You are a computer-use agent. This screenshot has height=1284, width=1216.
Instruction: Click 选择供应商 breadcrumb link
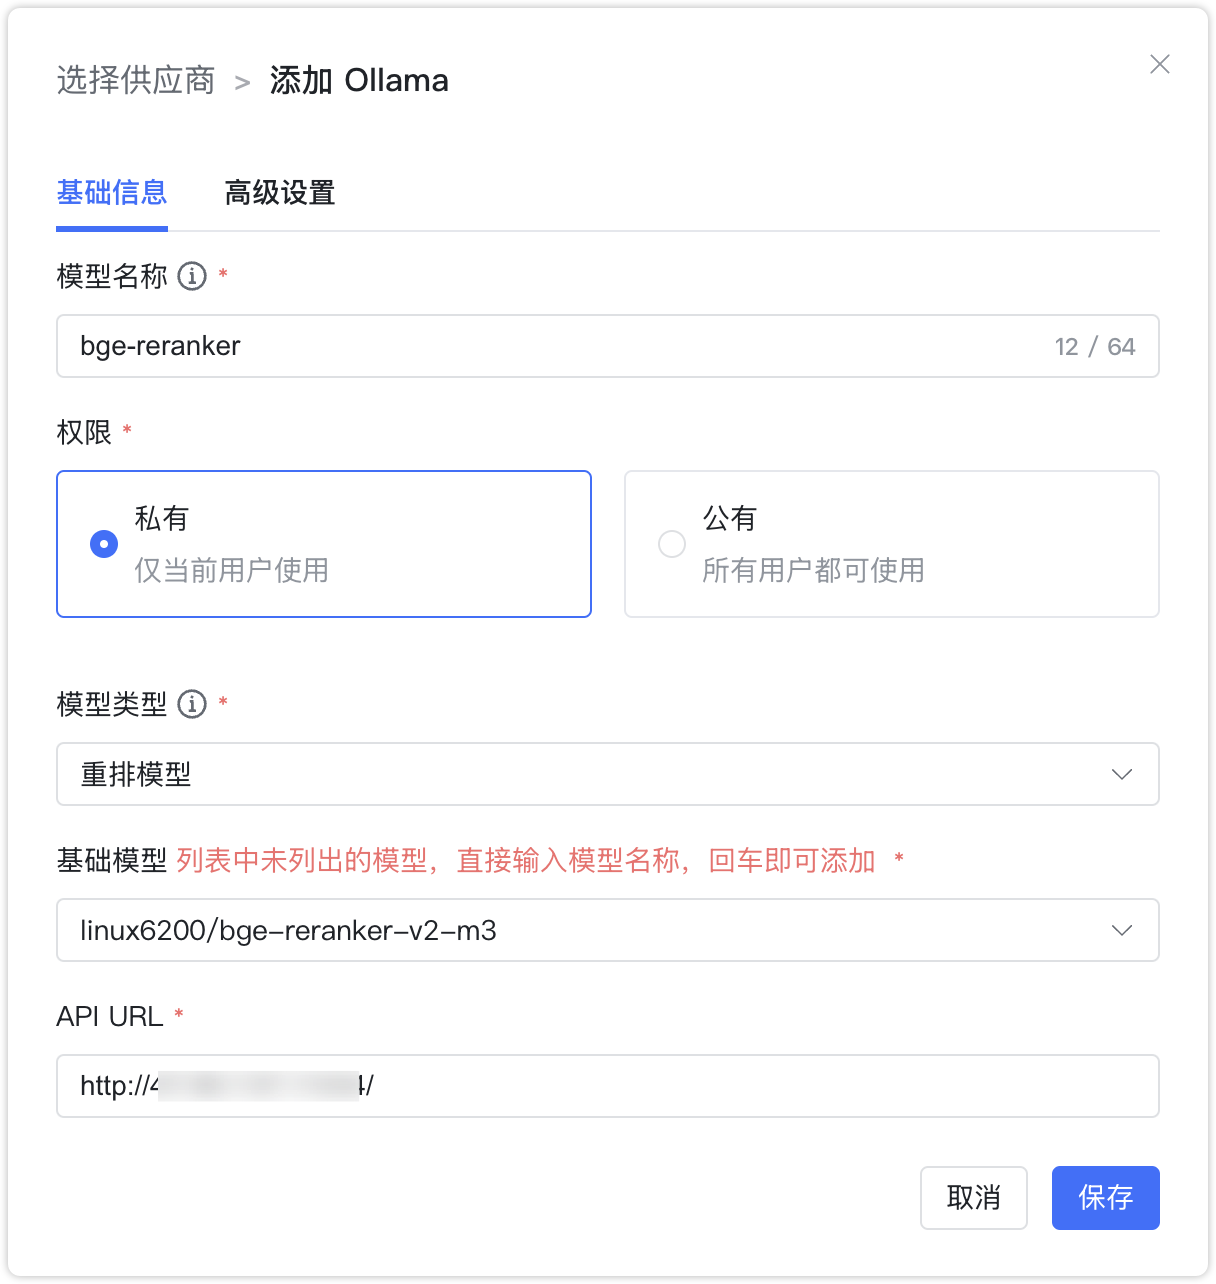coord(136,80)
